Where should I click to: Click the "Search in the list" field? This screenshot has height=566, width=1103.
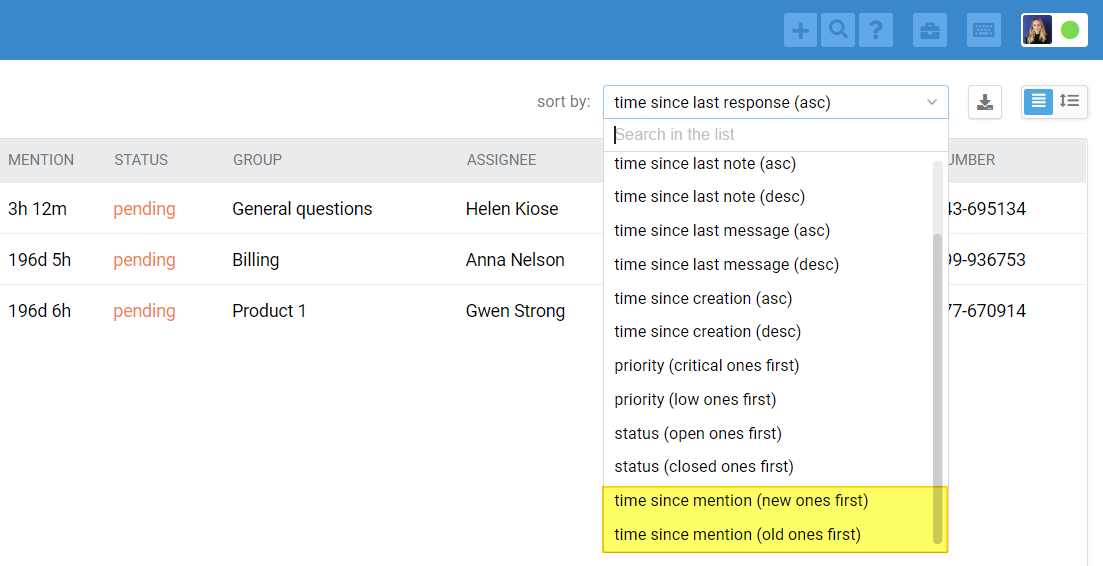[775, 135]
